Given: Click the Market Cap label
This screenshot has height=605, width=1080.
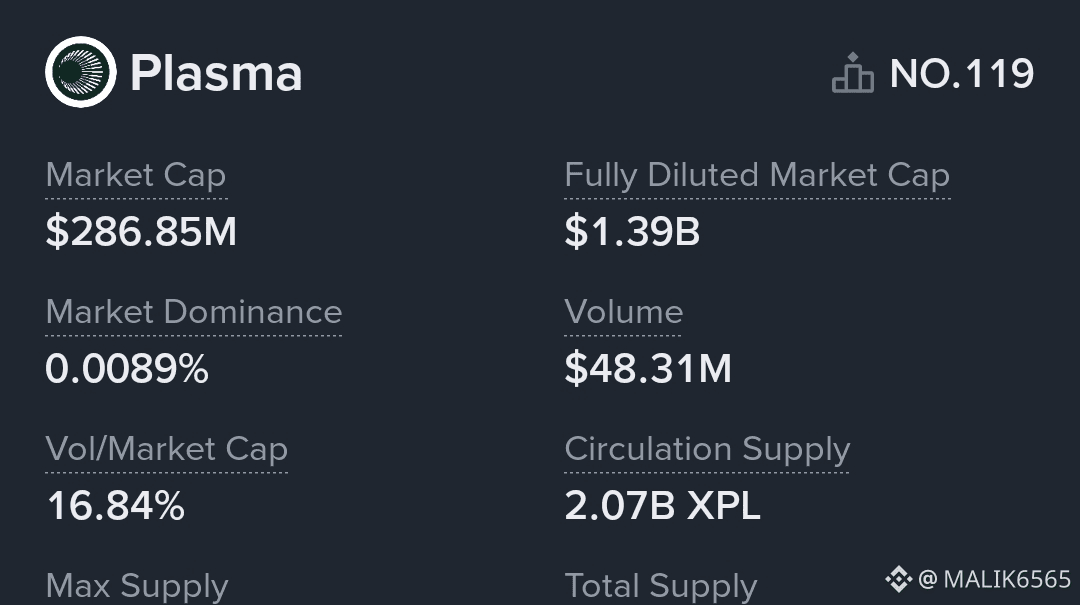Looking at the screenshot, I should (136, 175).
